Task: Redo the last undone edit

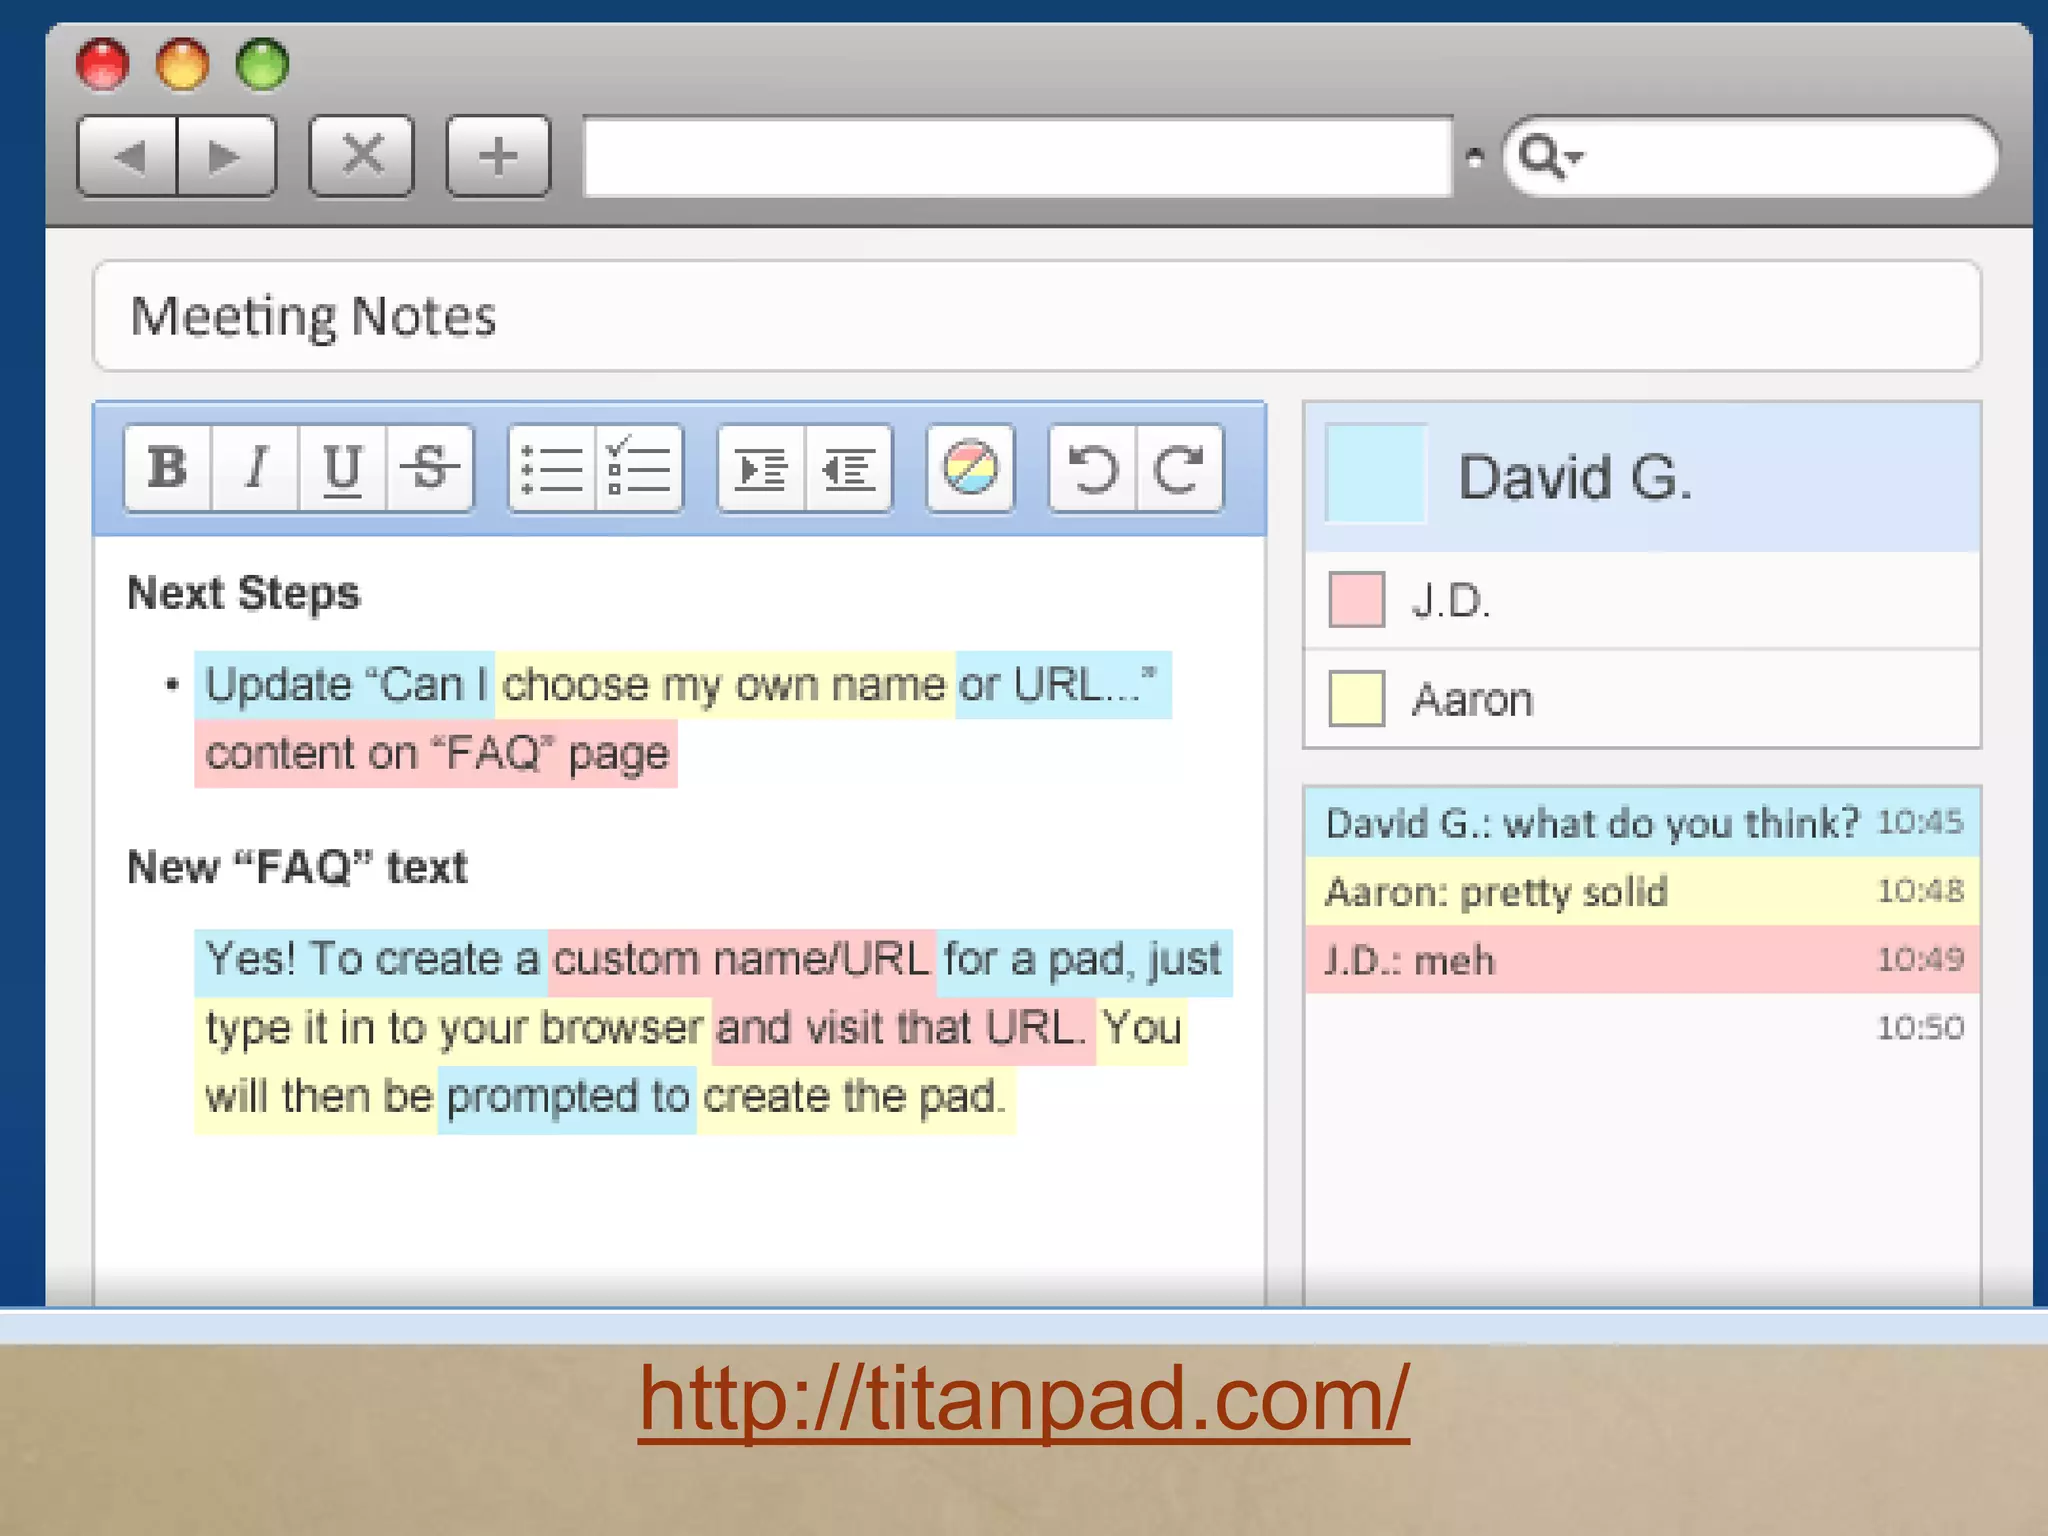Action: [1179, 468]
